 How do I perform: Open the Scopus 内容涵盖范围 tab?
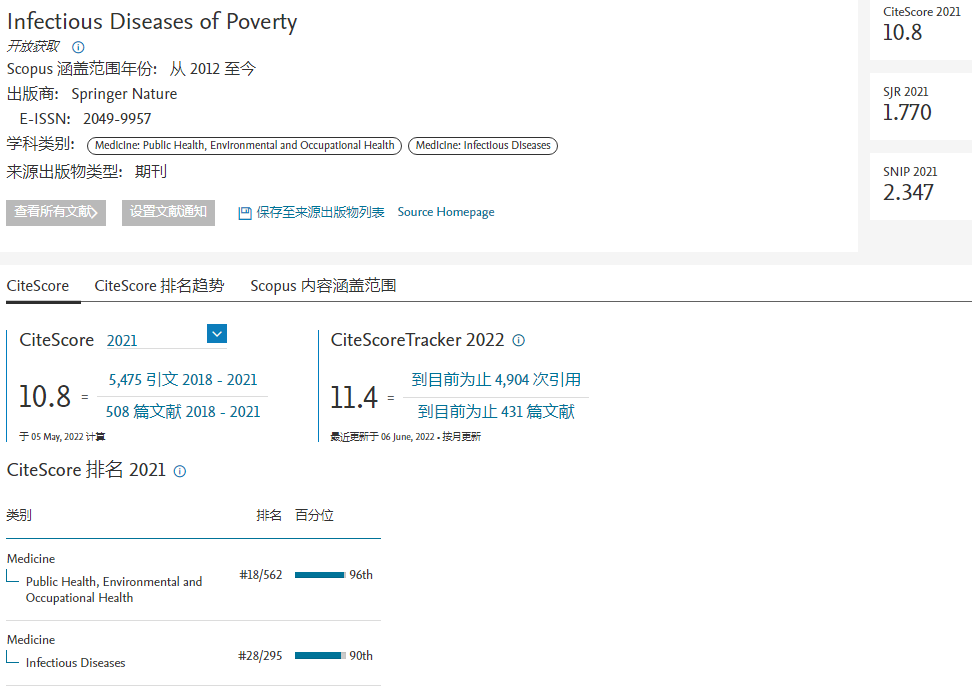(x=323, y=286)
